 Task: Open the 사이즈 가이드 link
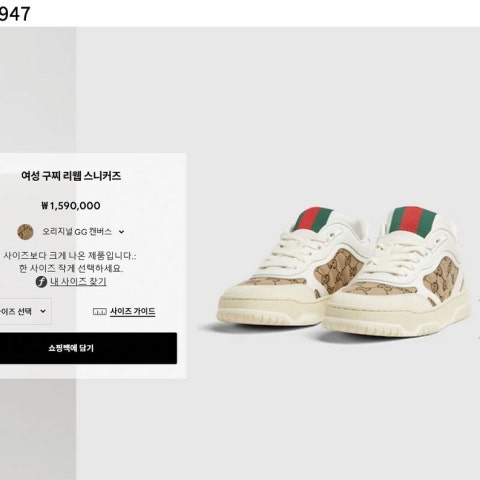click(133, 311)
